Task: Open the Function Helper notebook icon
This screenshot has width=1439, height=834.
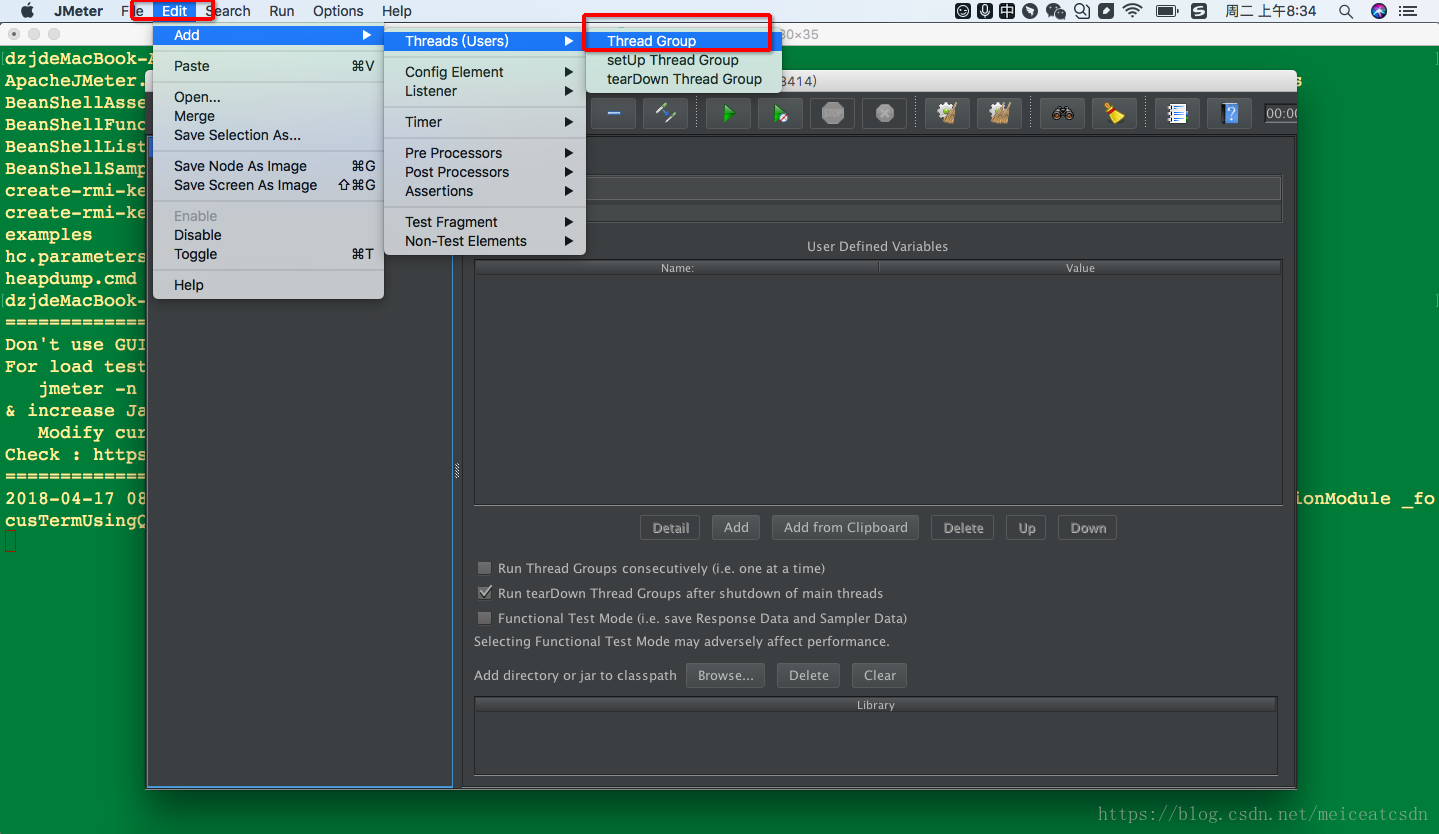Action: (x=1177, y=113)
